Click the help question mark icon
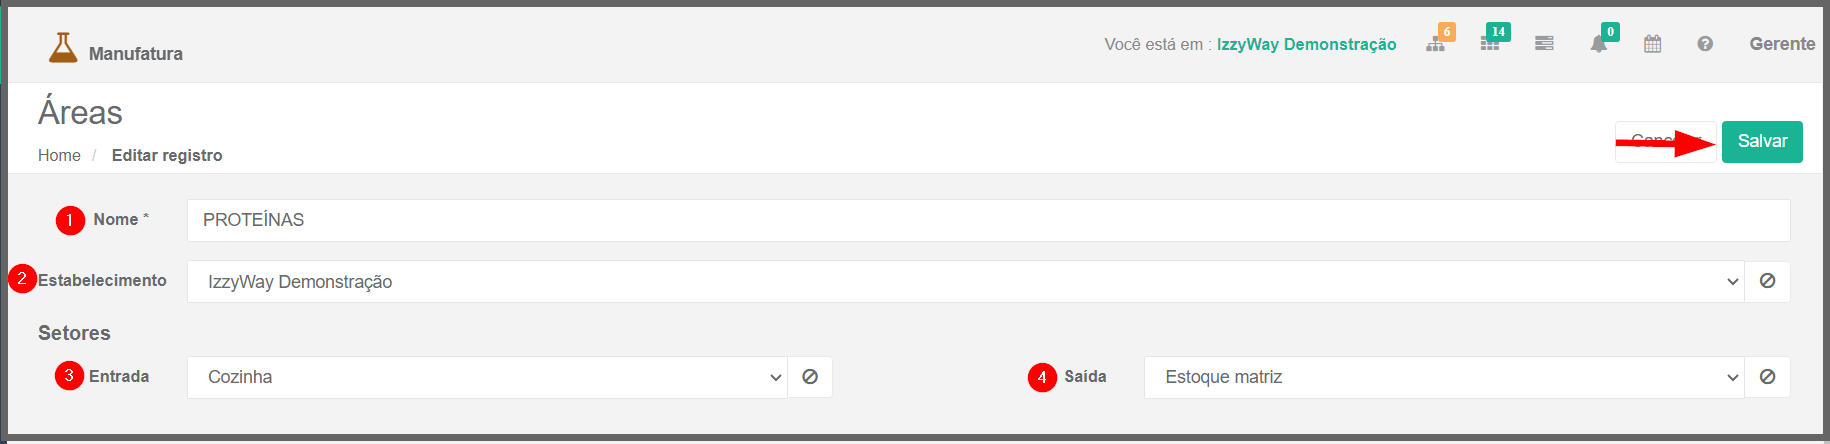 coord(1705,44)
